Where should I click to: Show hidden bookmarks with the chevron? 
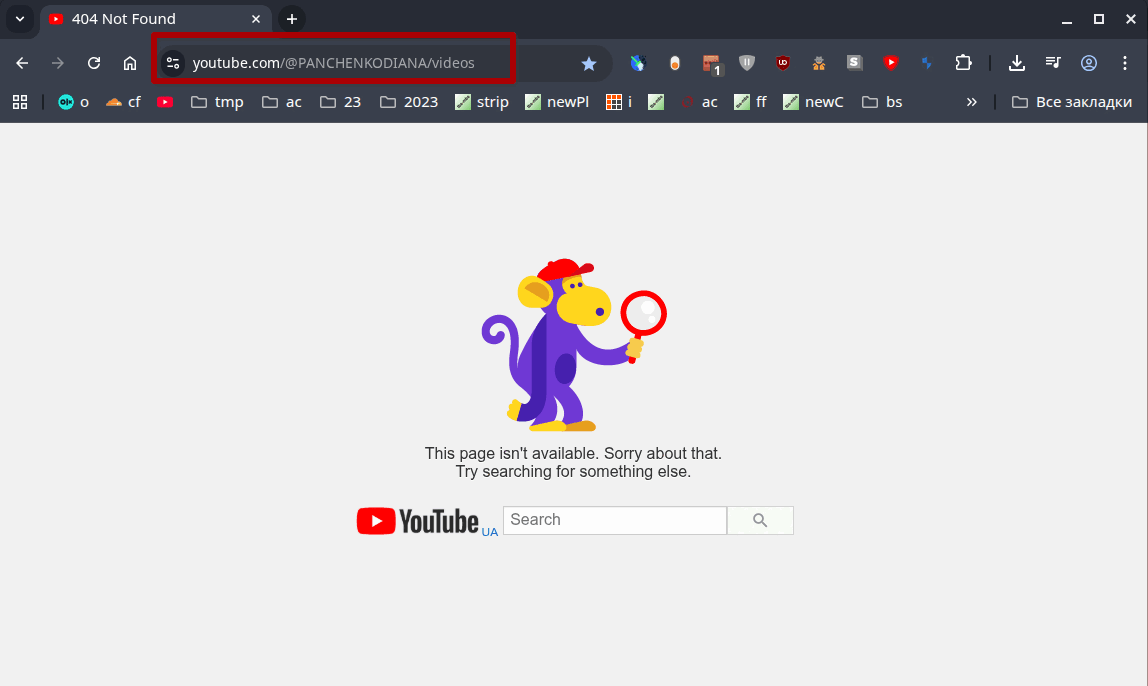(972, 102)
